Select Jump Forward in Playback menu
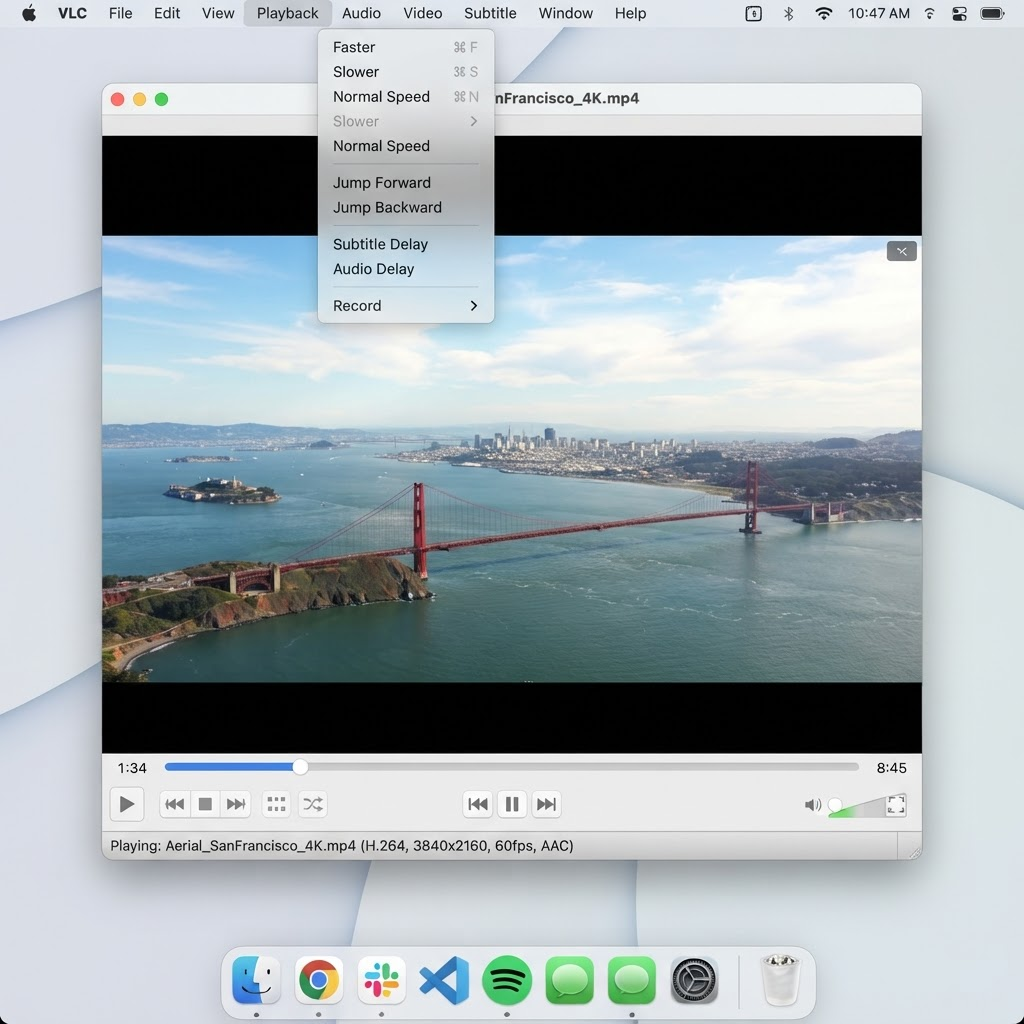Screen dimensions: 1024x1024 coord(406,182)
